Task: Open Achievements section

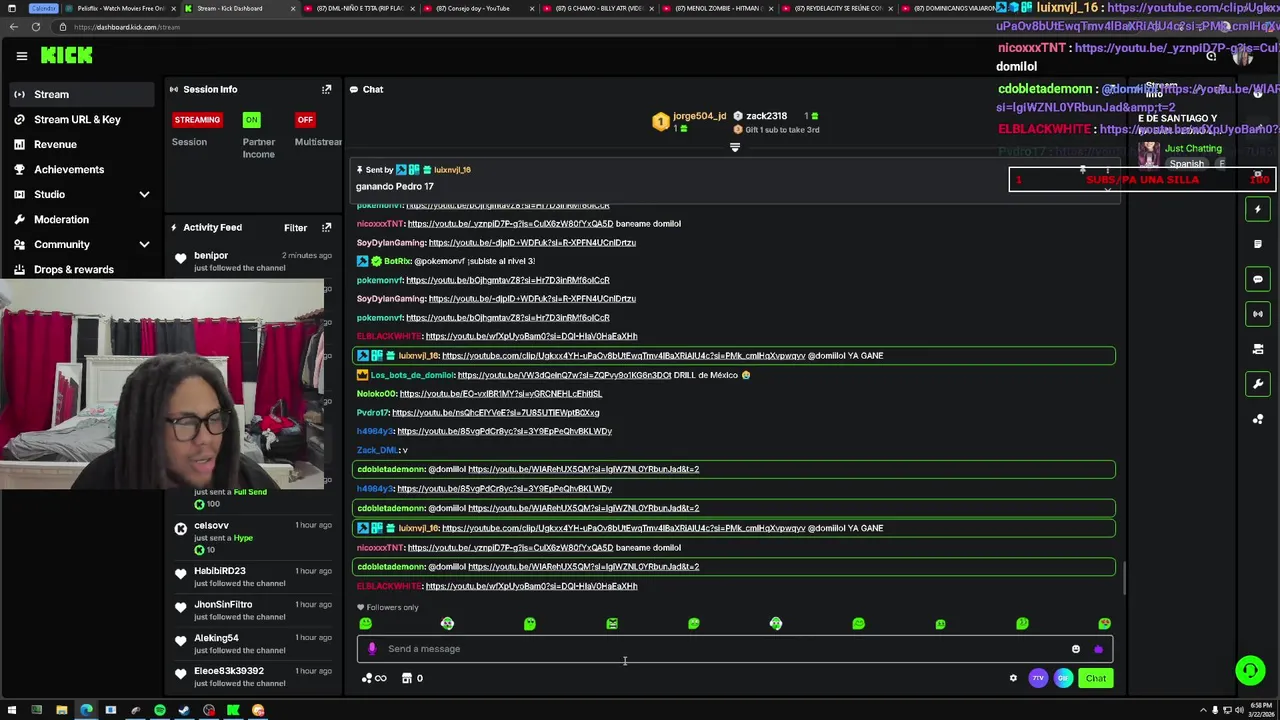Action: coord(80,169)
